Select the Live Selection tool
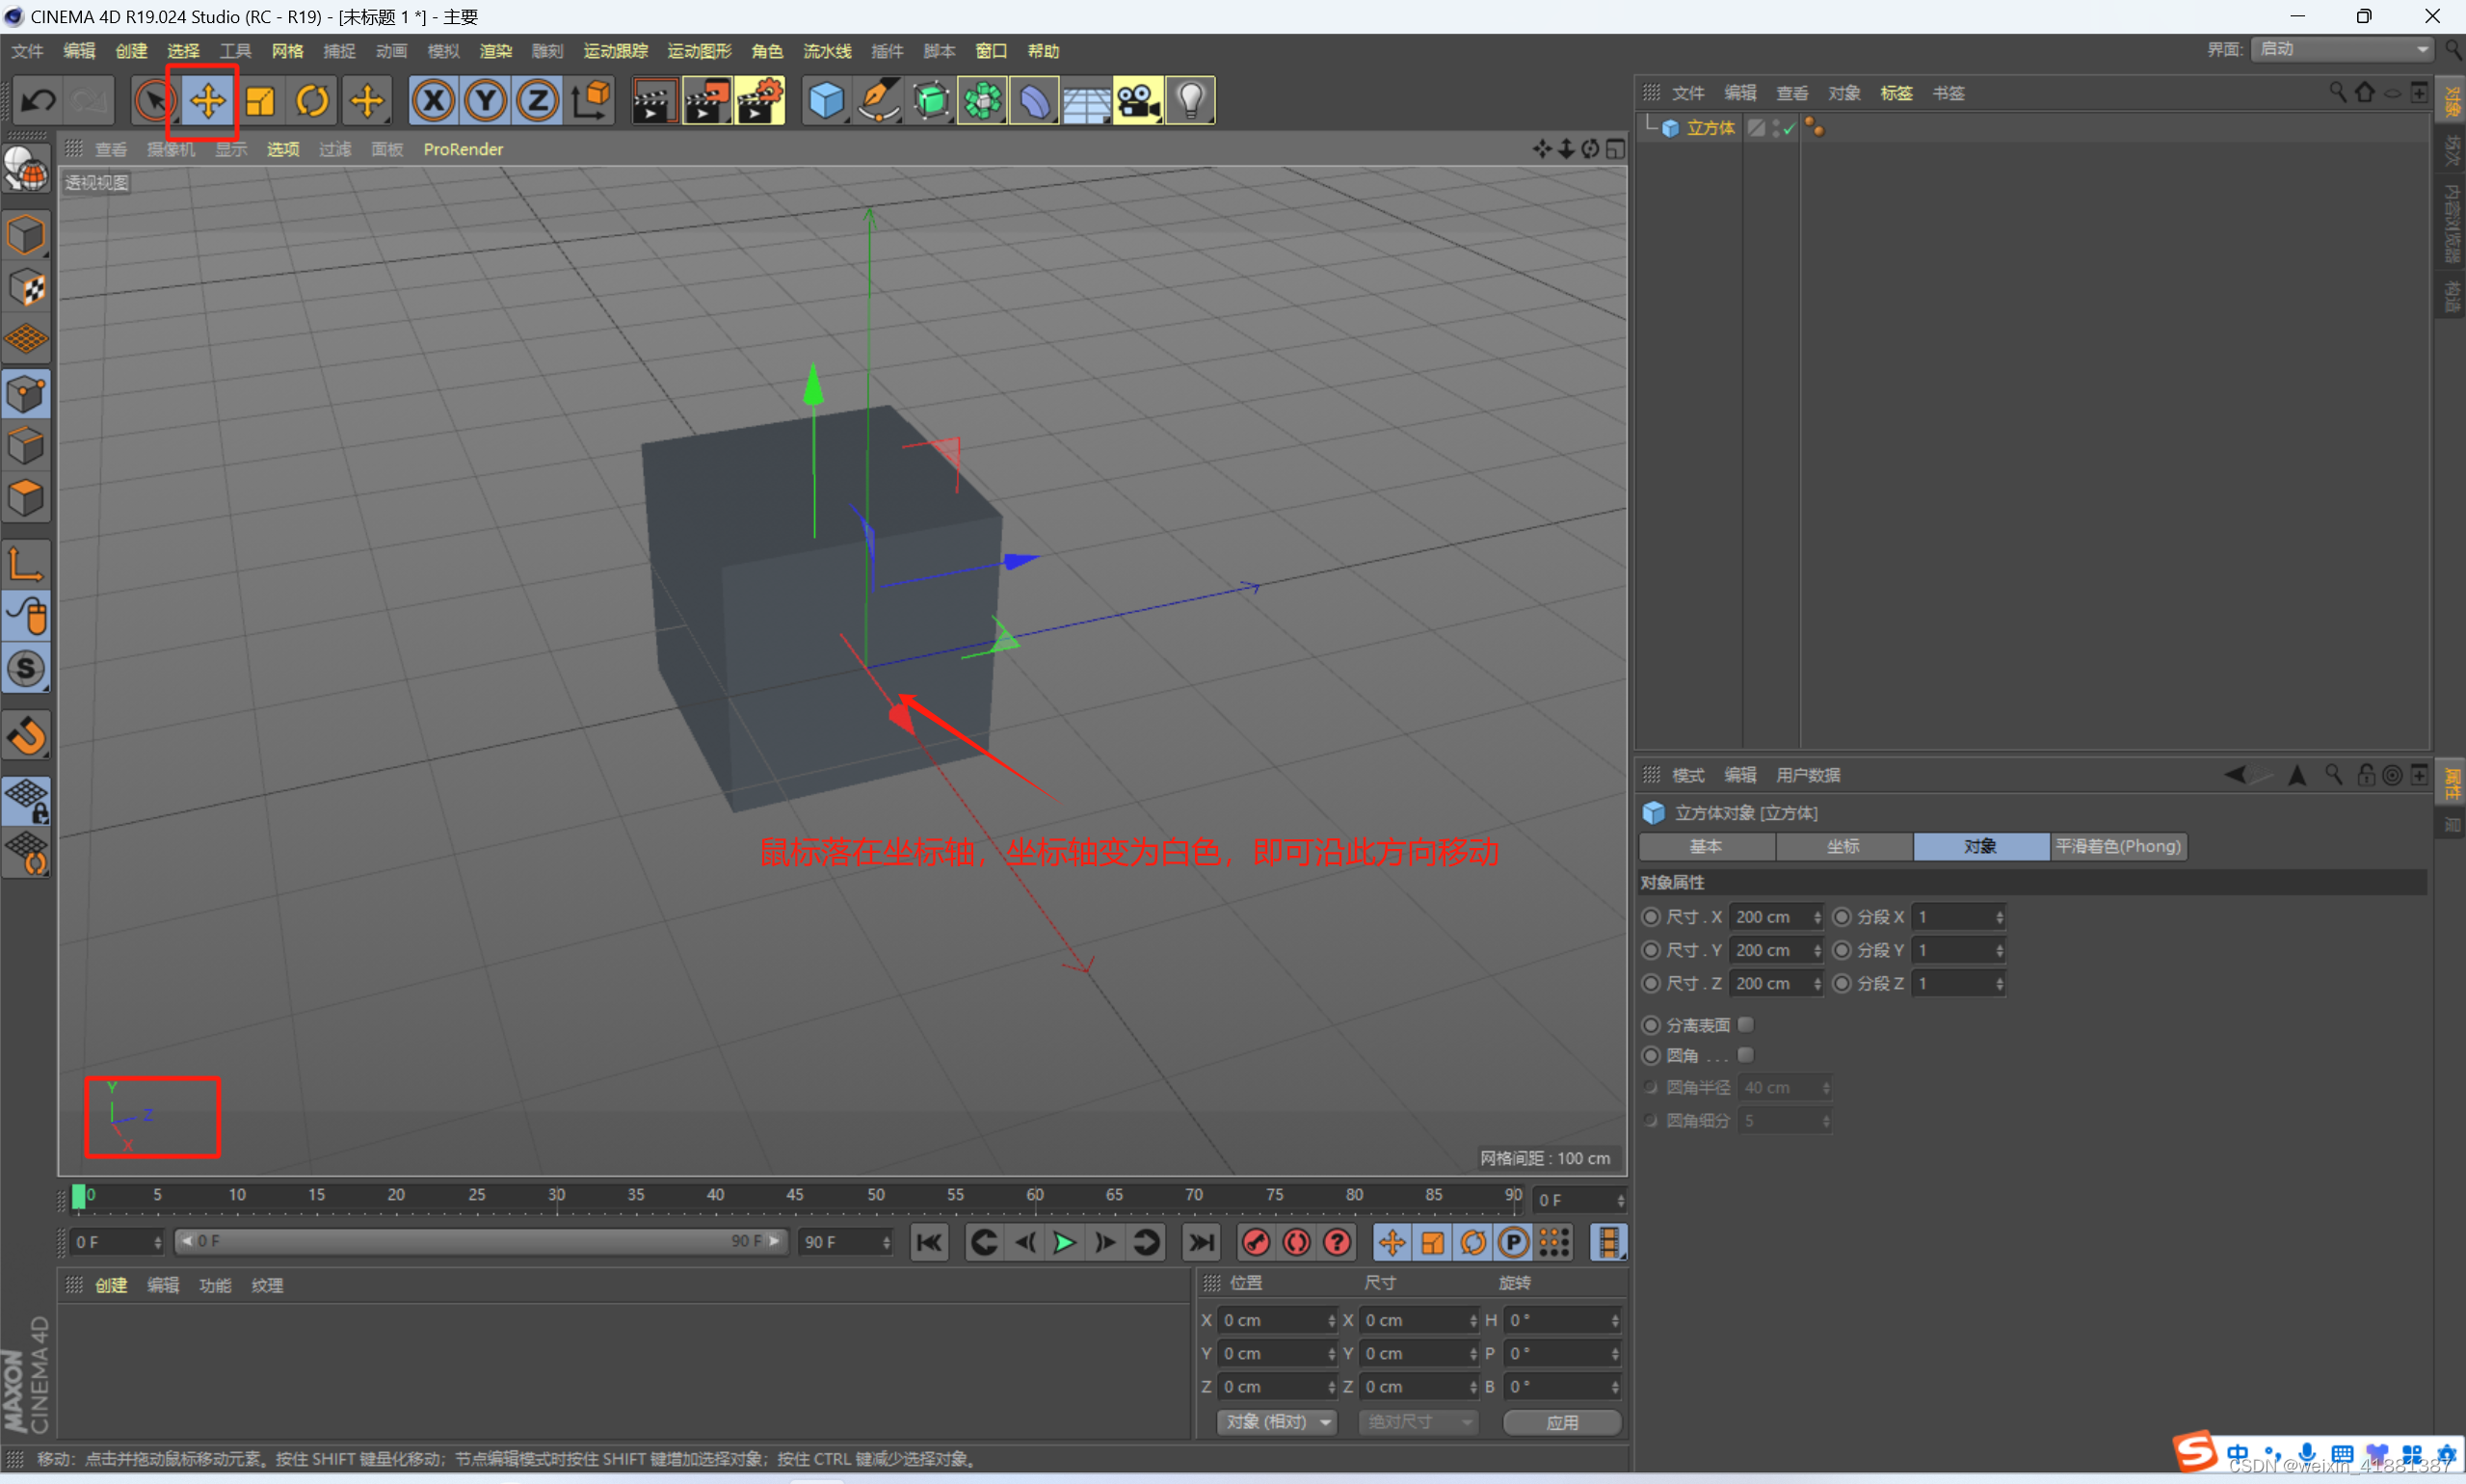 pyautogui.click(x=153, y=100)
